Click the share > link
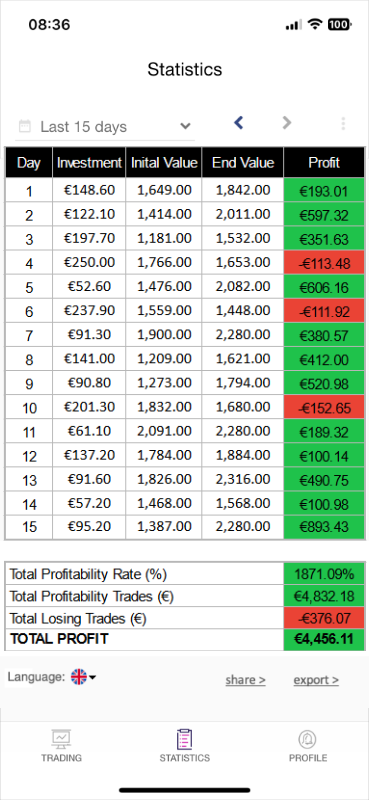 coord(245,680)
